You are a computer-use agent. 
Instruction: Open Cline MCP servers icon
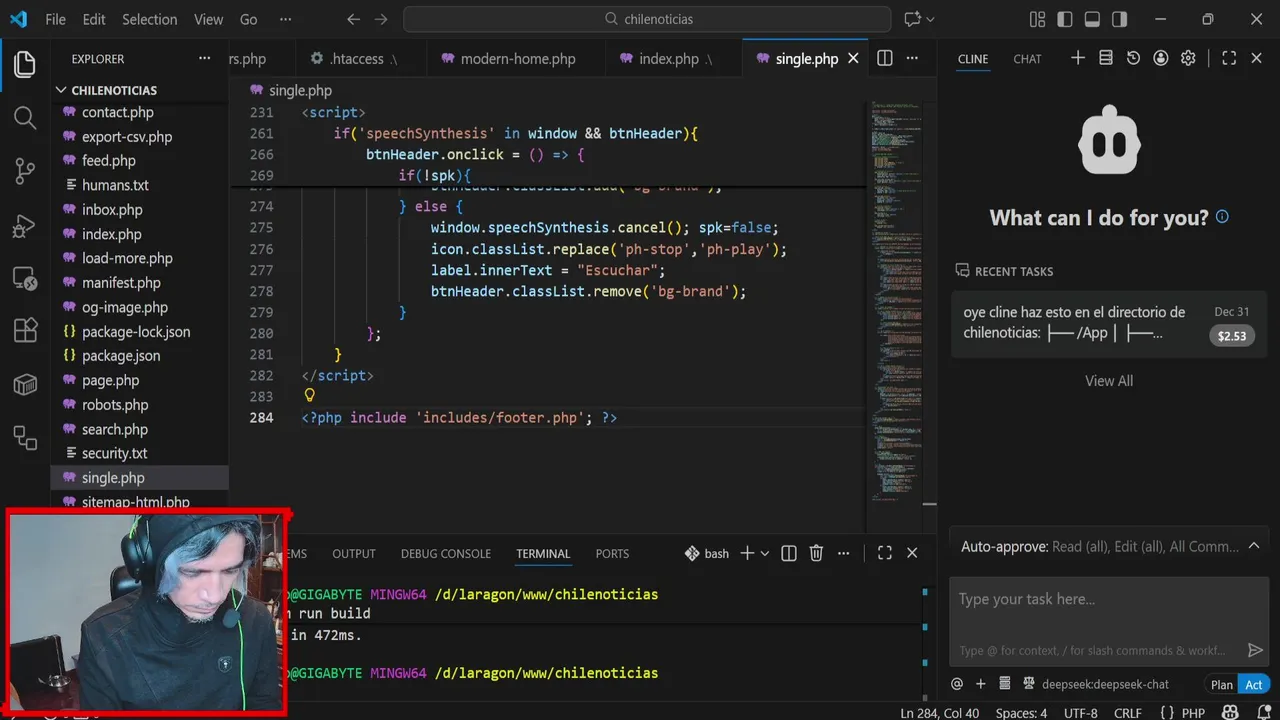pos(1106,59)
